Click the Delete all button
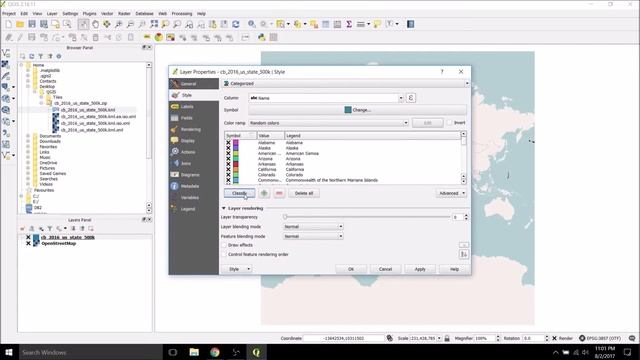 (x=304, y=193)
